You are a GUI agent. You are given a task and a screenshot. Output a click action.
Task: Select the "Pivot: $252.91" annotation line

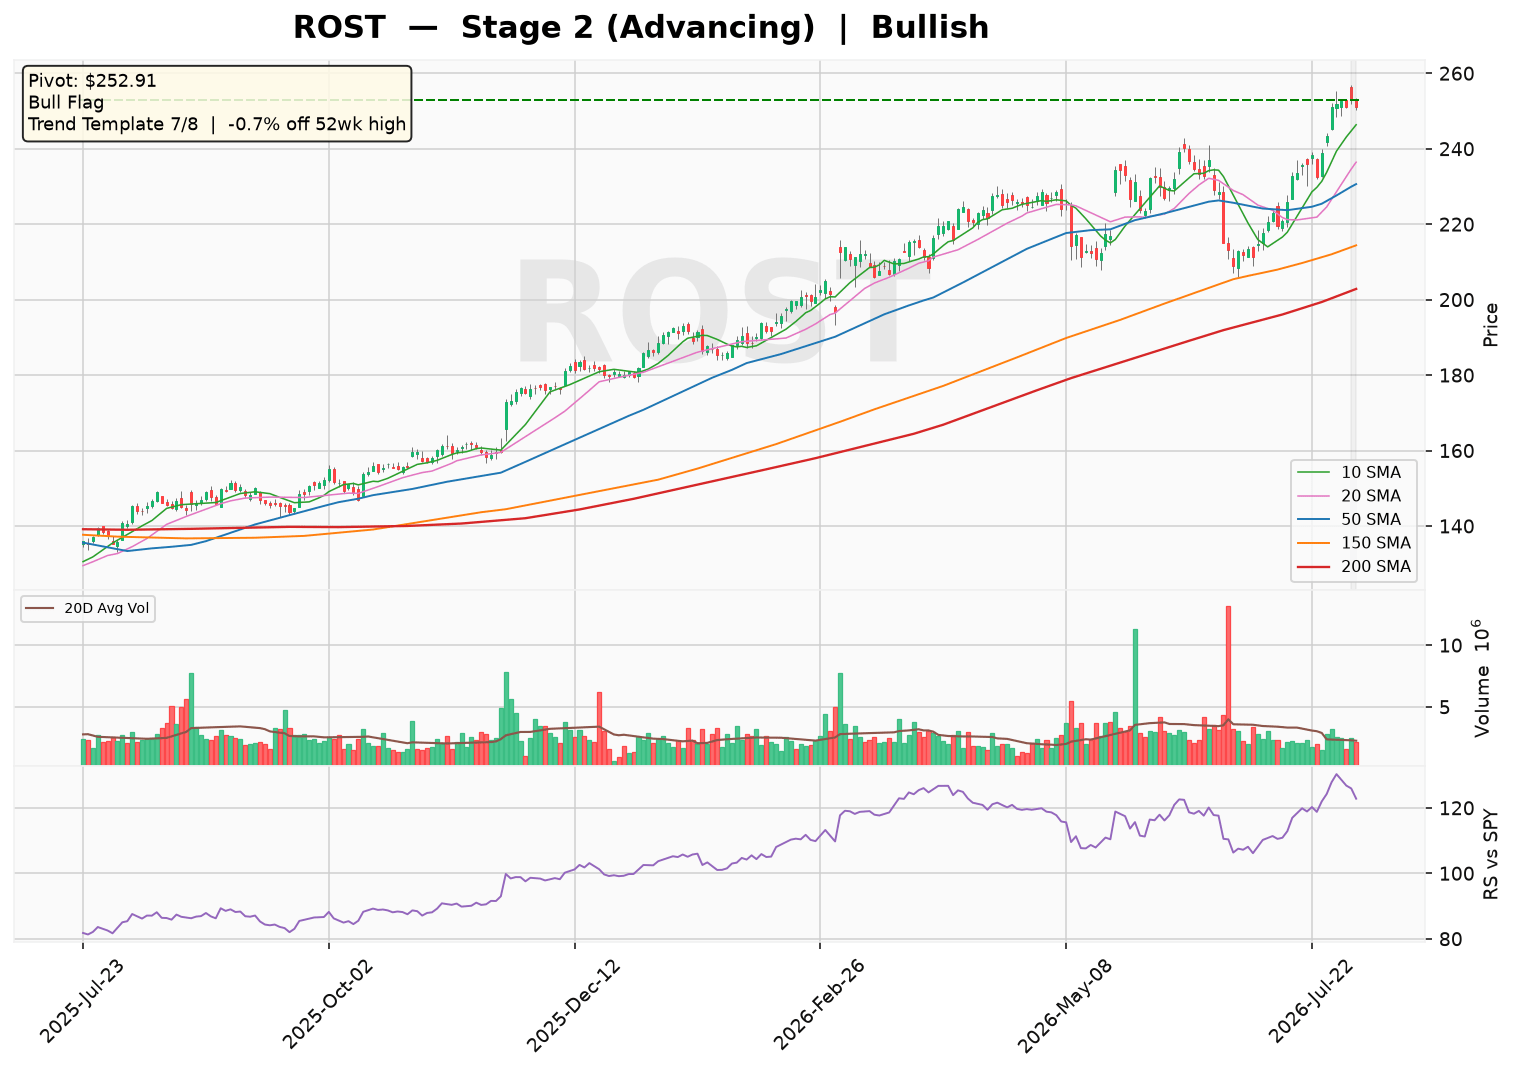92,81
